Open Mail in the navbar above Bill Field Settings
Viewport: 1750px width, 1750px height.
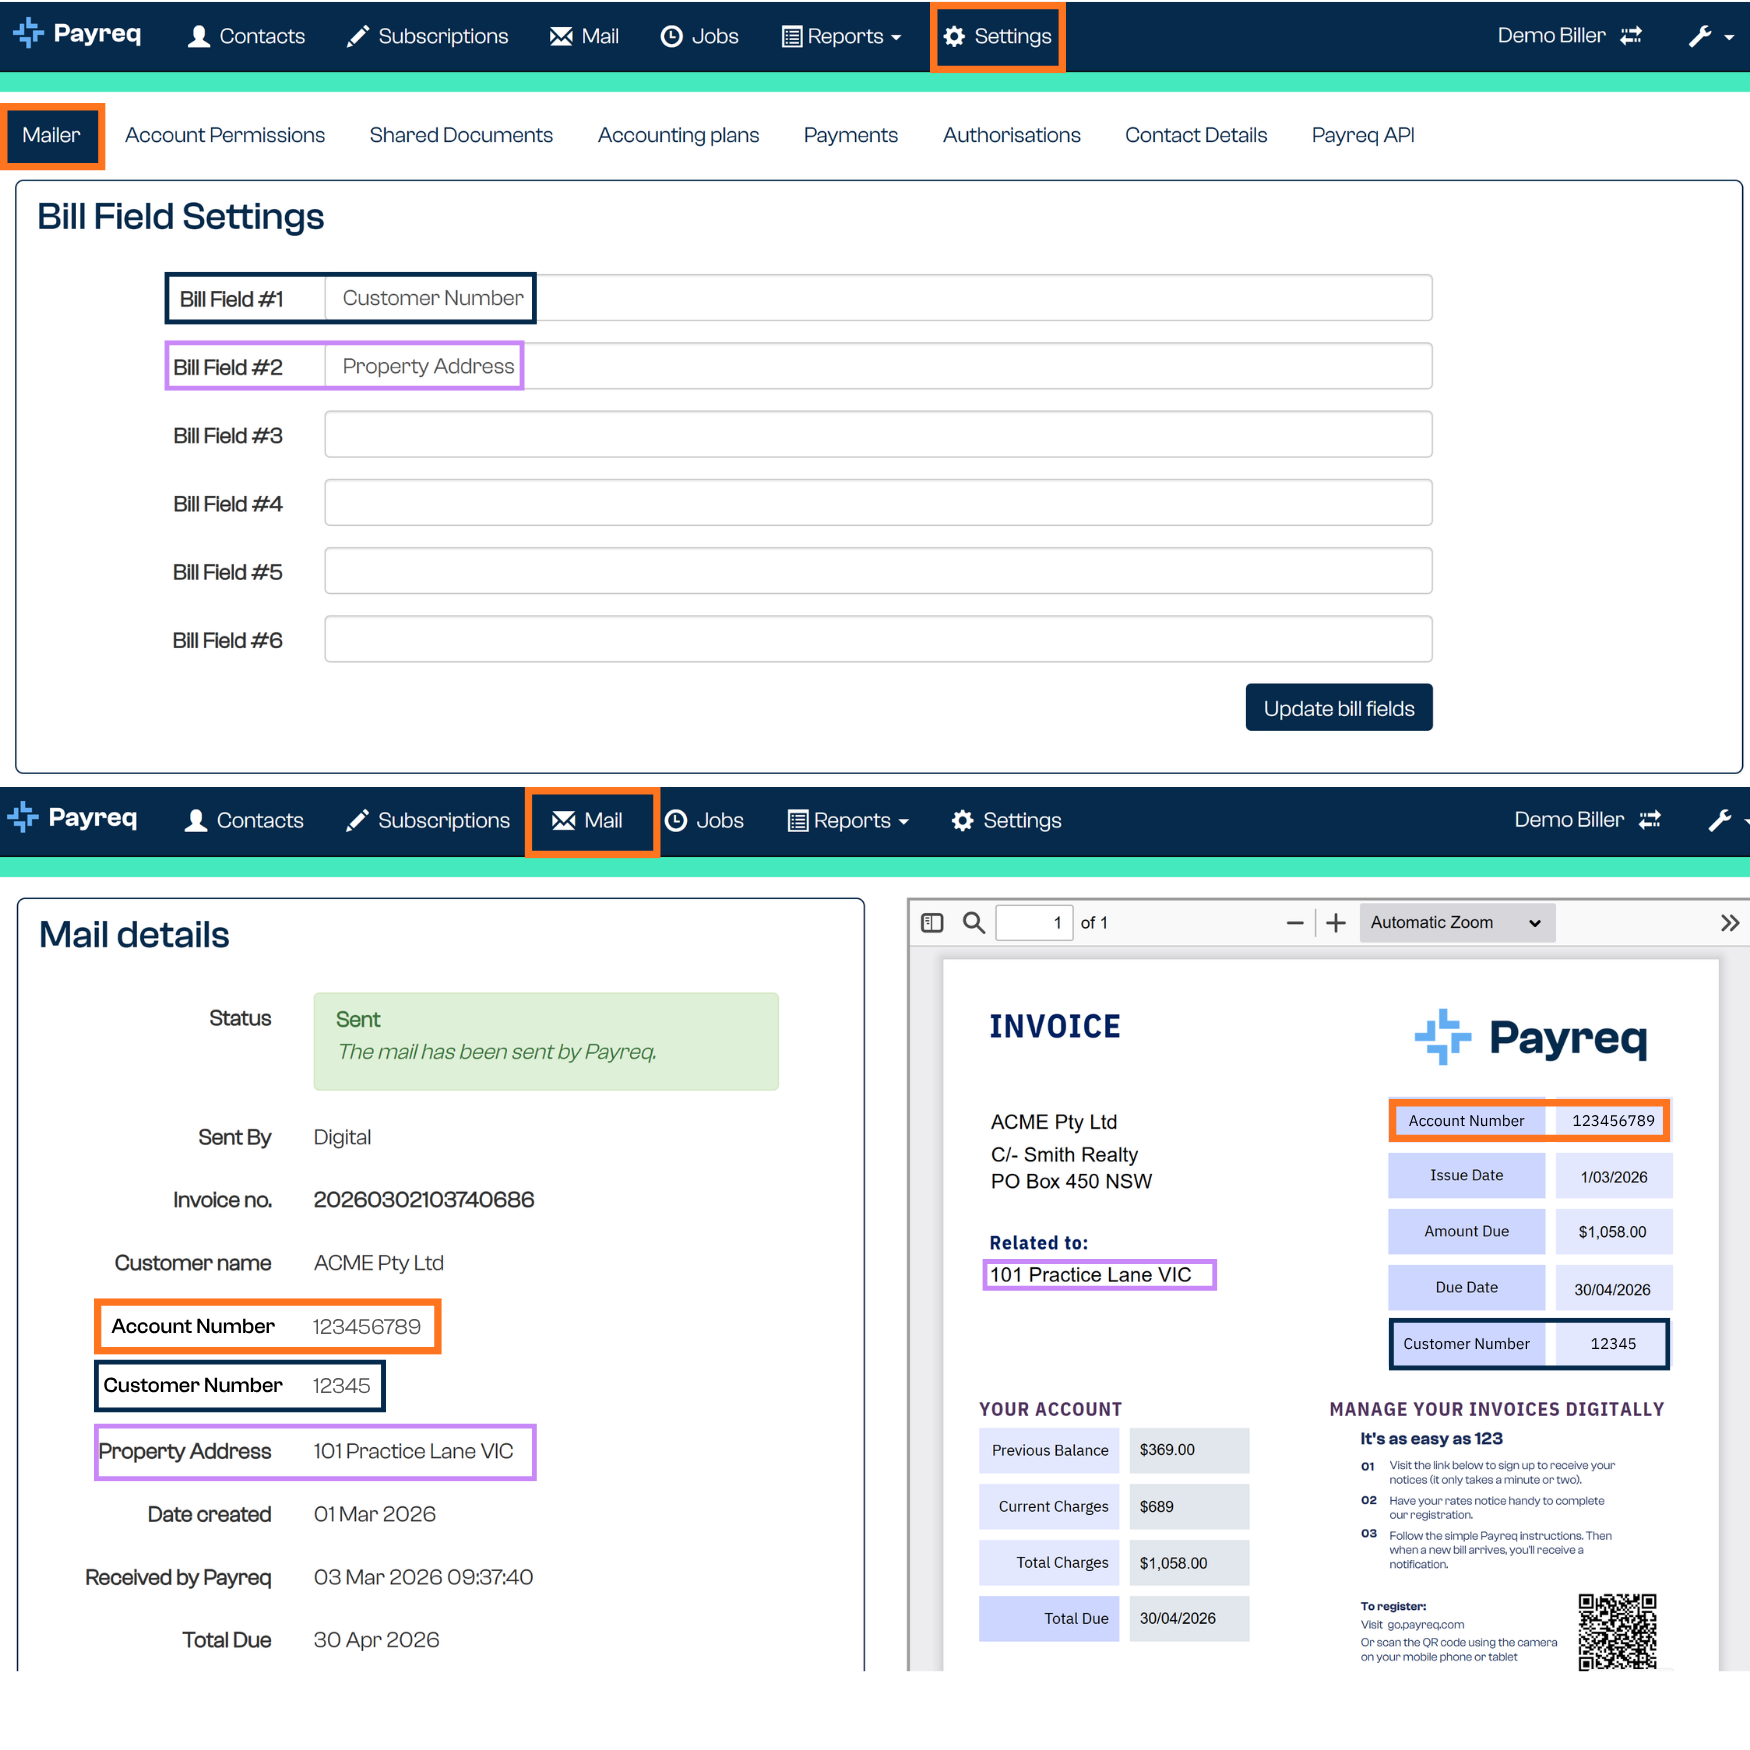pyautogui.click(x=584, y=36)
